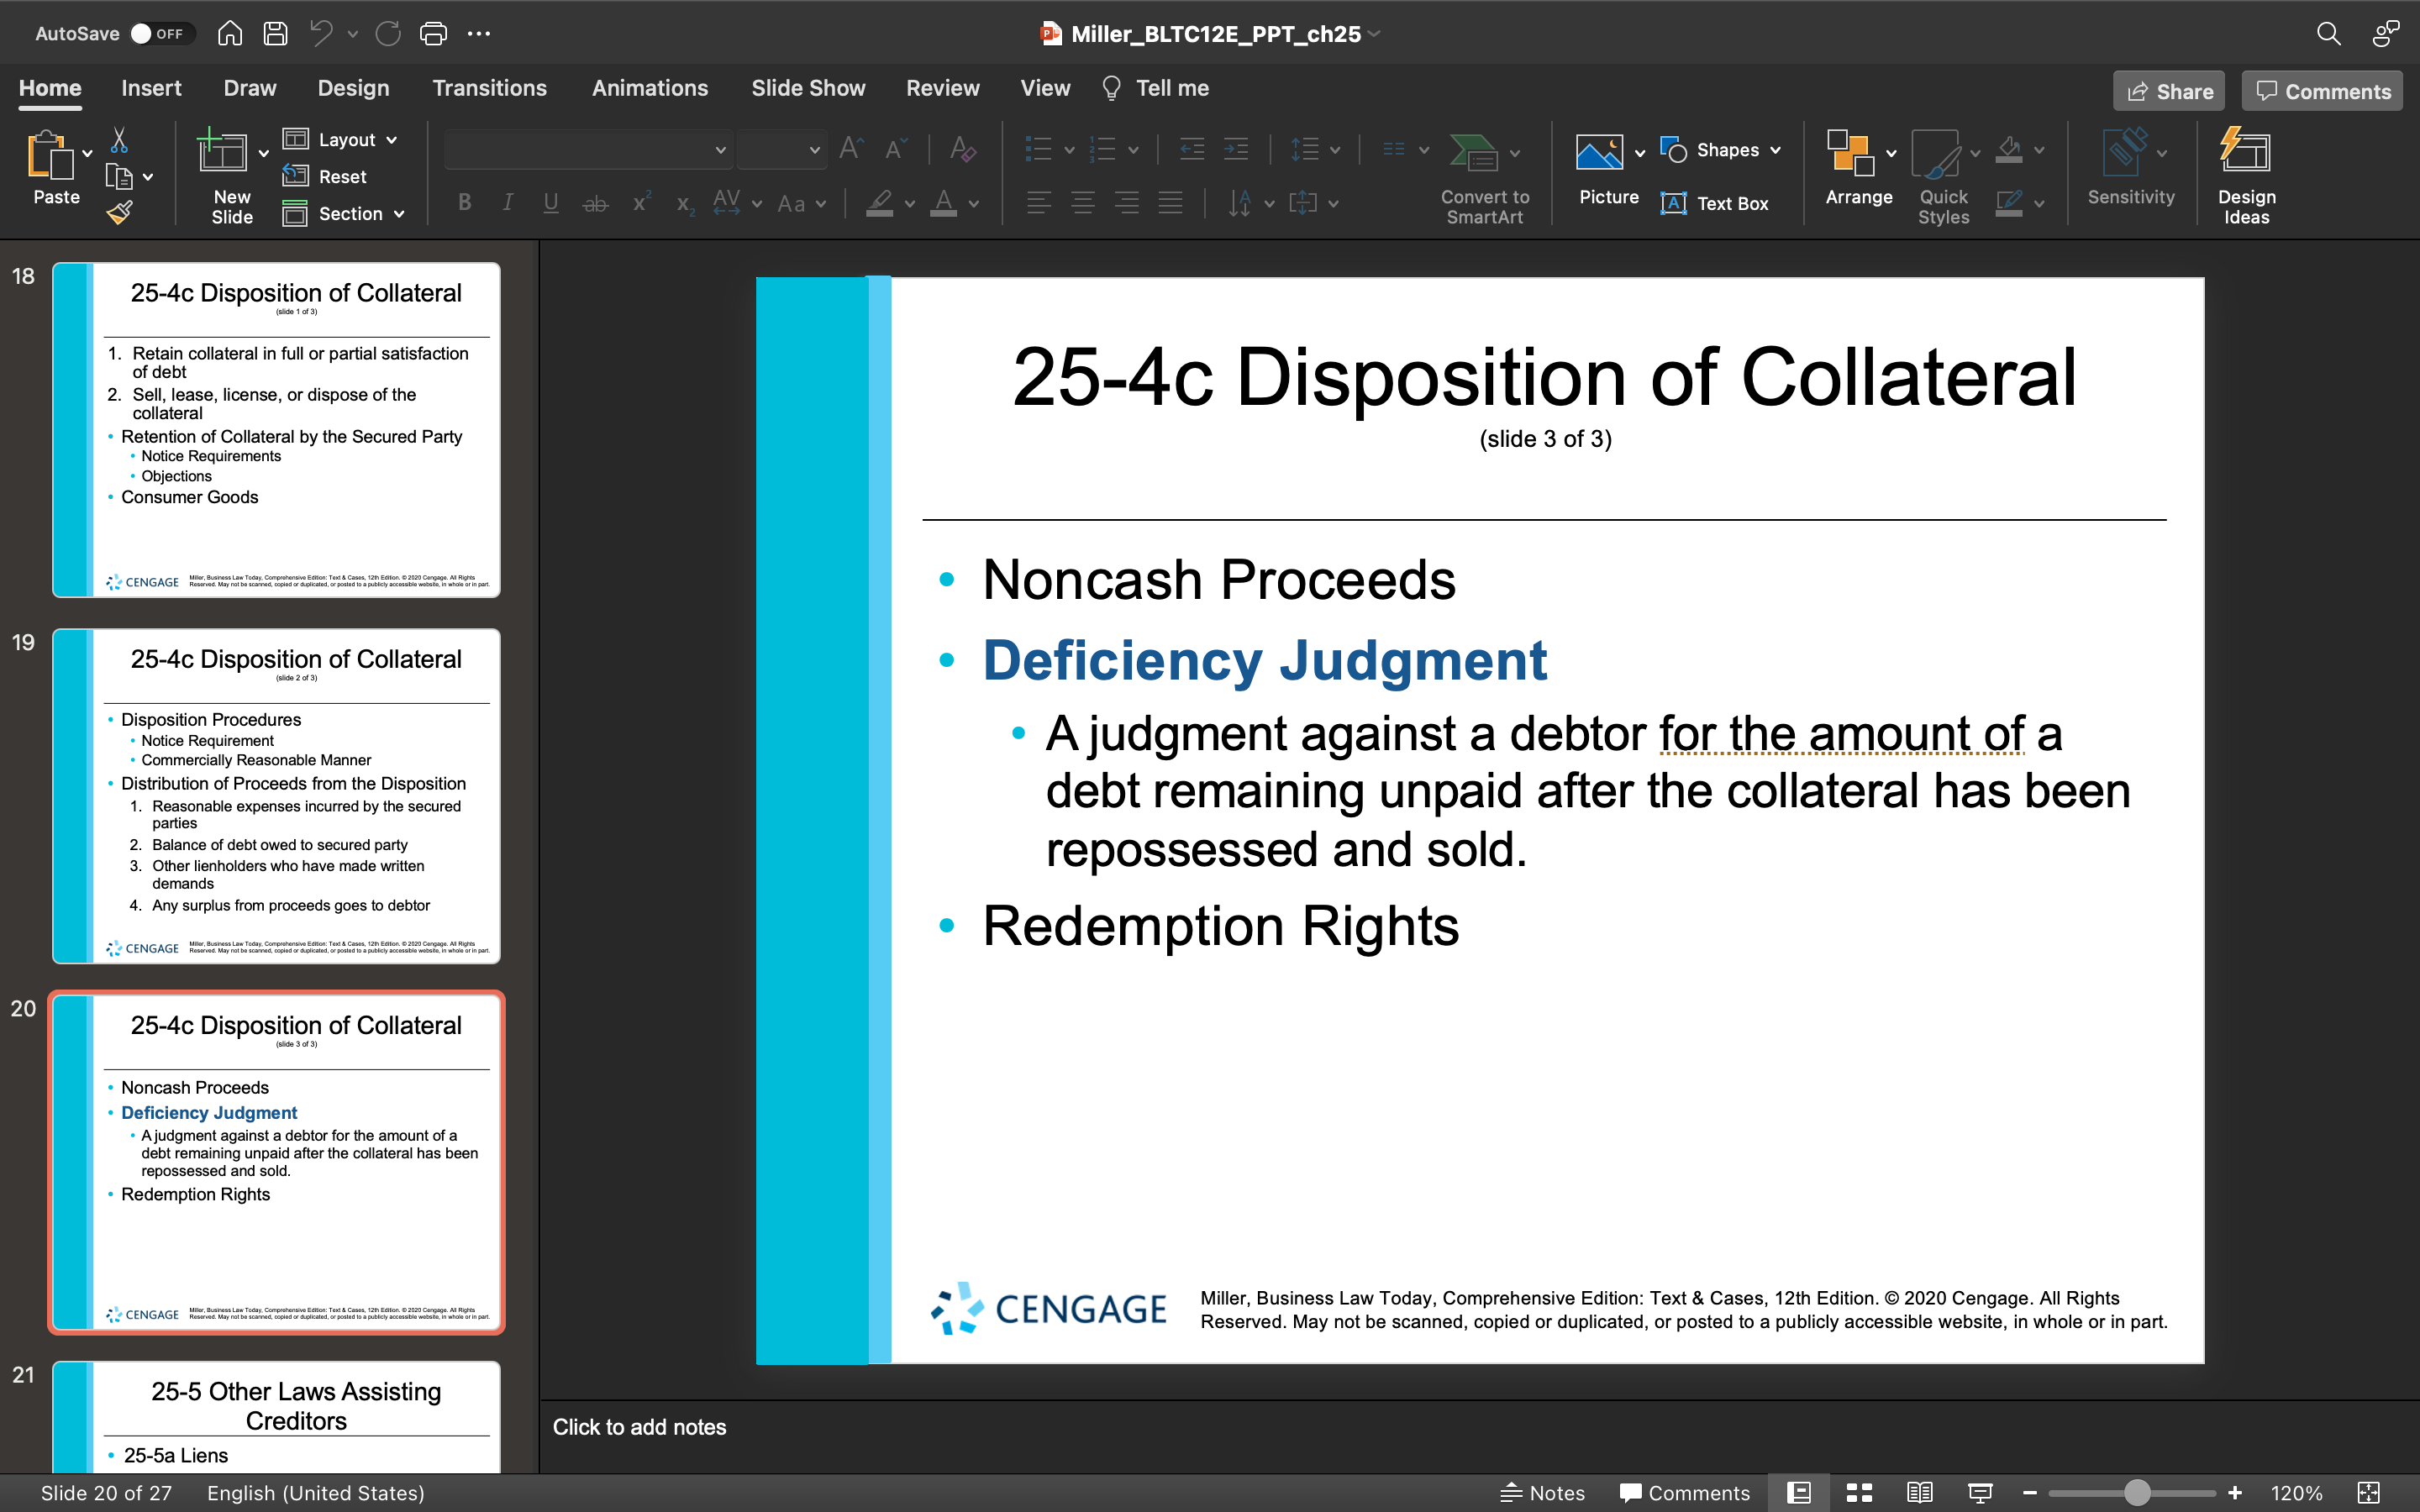Toggle Superscript formatting
The height and width of the screenshot is (1512, 2420).
click(x=641, y=201)
